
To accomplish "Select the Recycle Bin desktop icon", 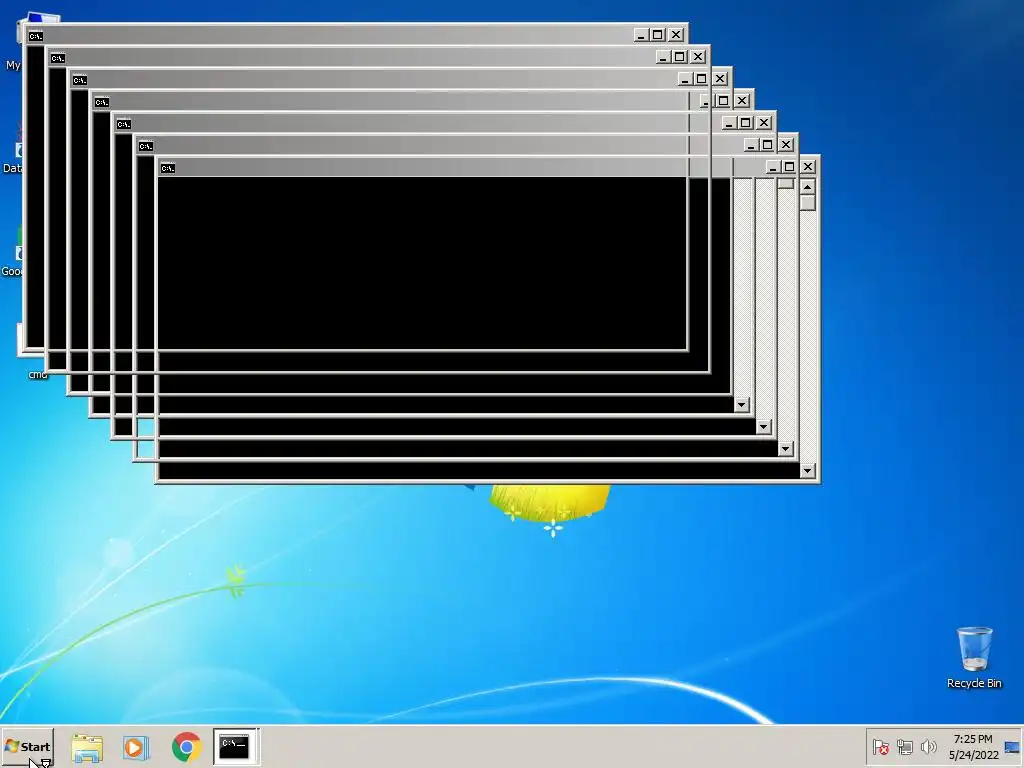I will click(974, 657).
